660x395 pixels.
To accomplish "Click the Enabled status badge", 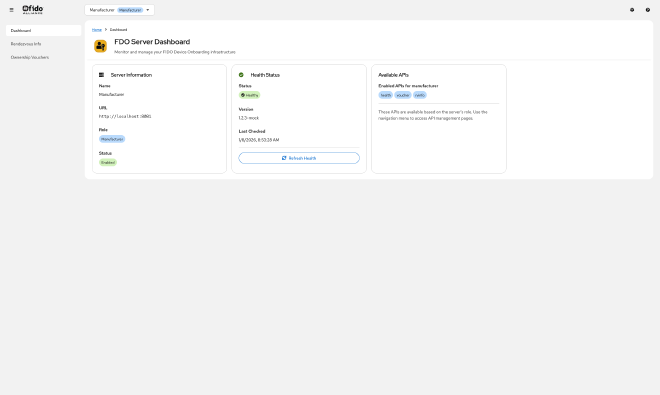I will [108, 163].
